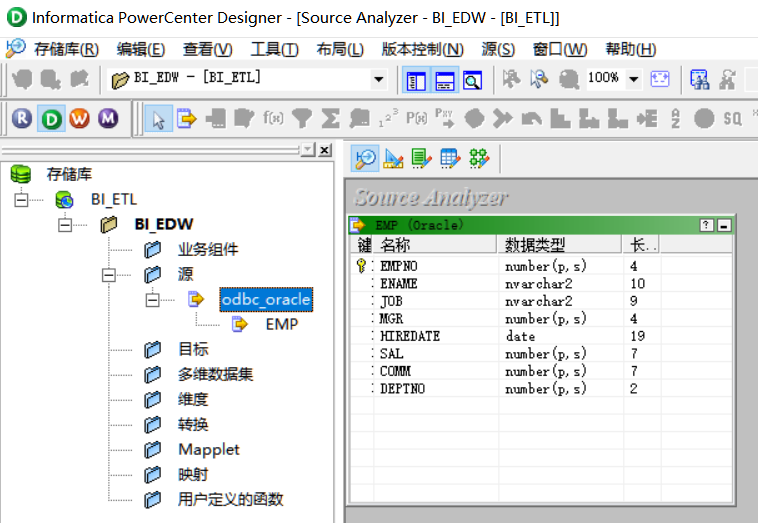Screen dimensions: 758x523
Task: Select the arrow pointer tool
Action: [159, 119]
